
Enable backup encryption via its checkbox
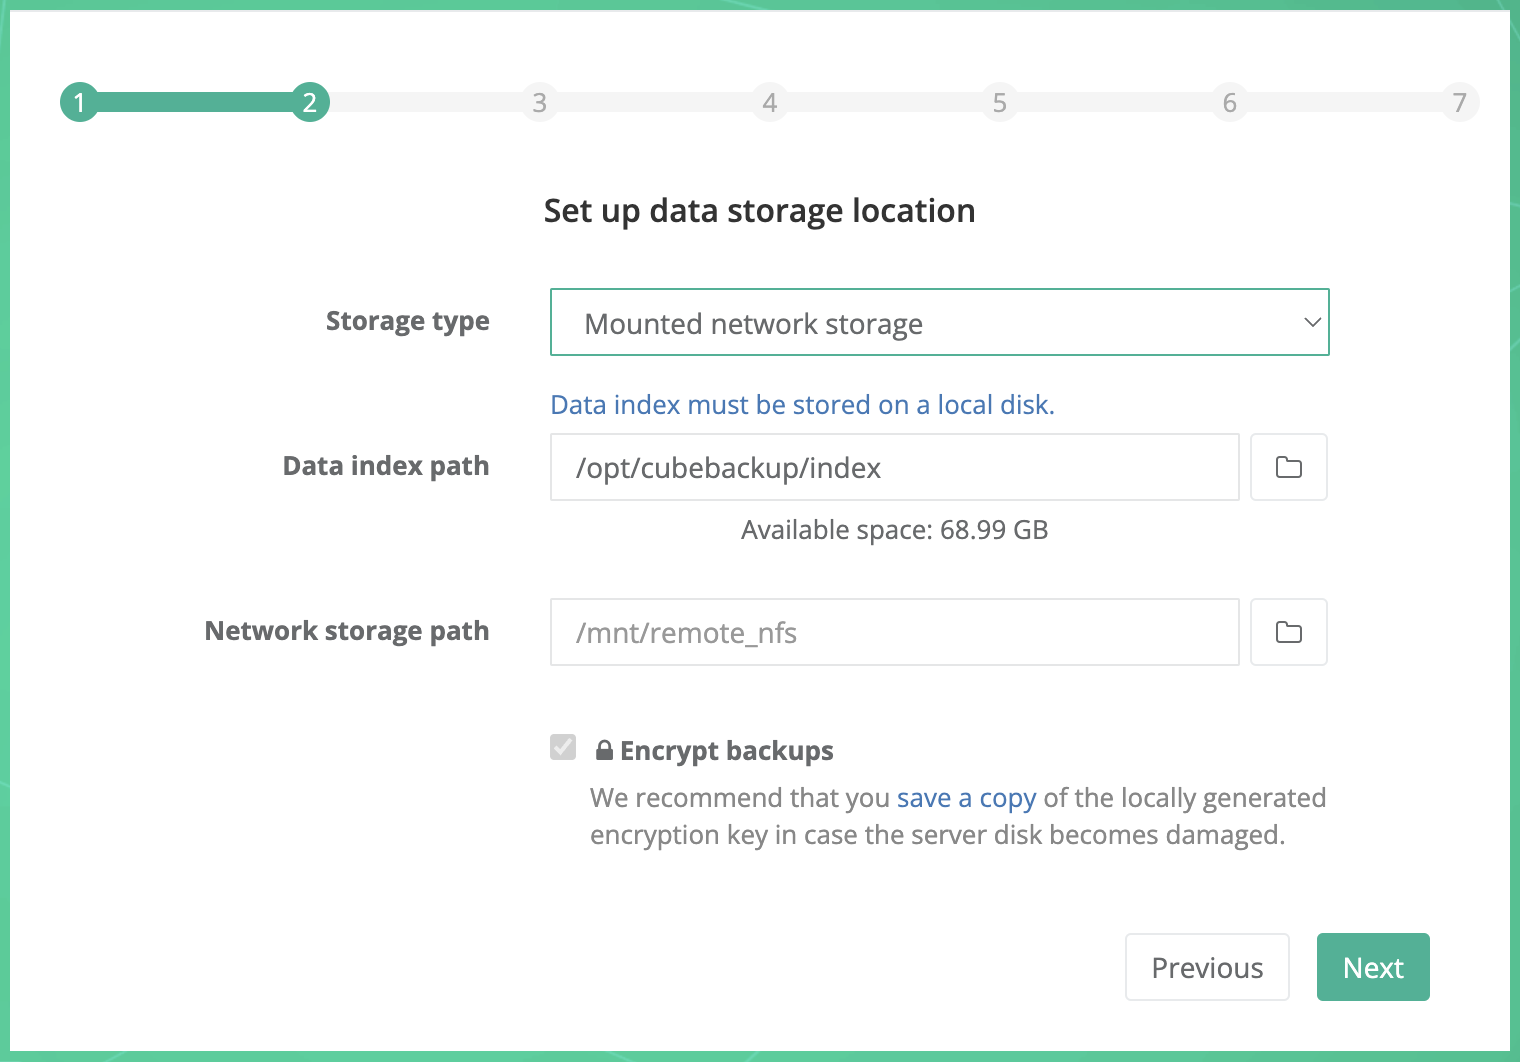click(x=563, y=747)
